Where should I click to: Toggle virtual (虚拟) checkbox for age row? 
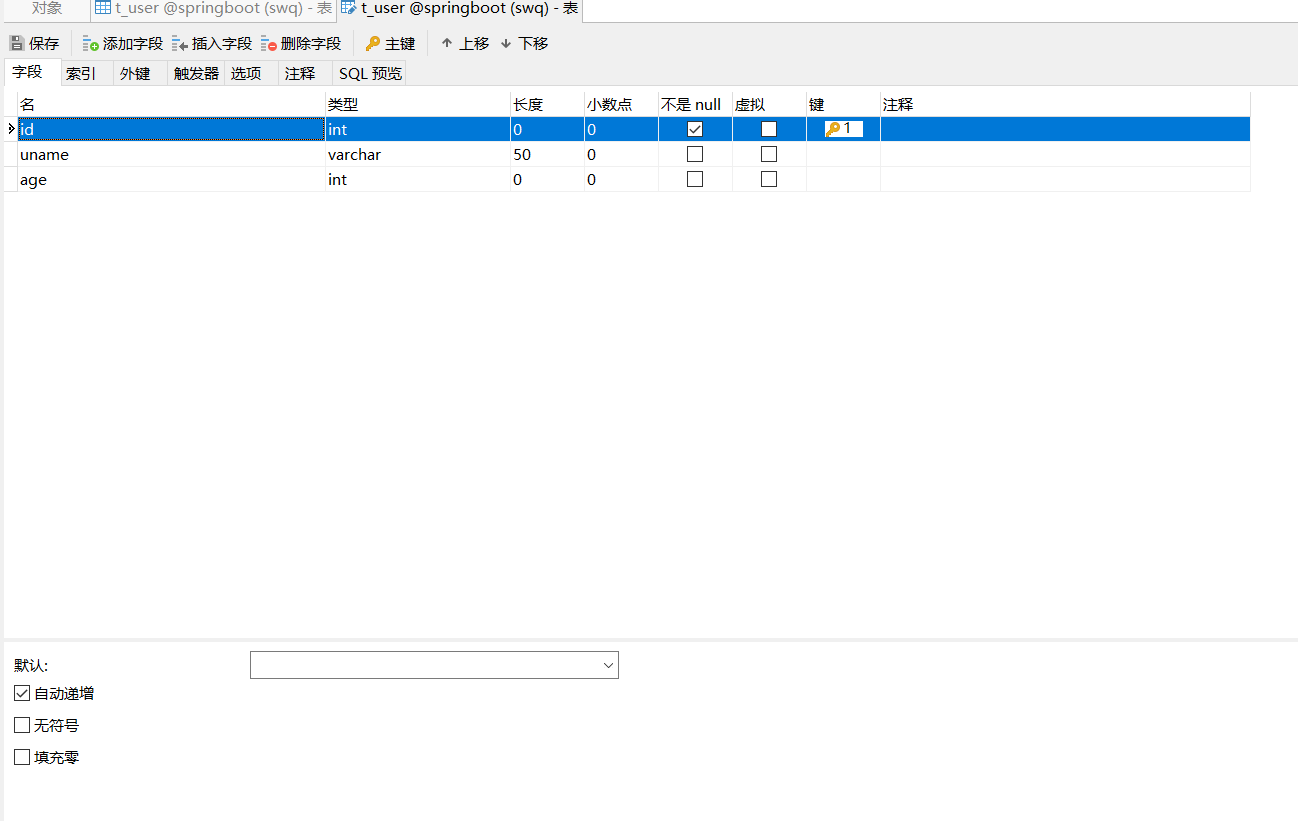769,179
